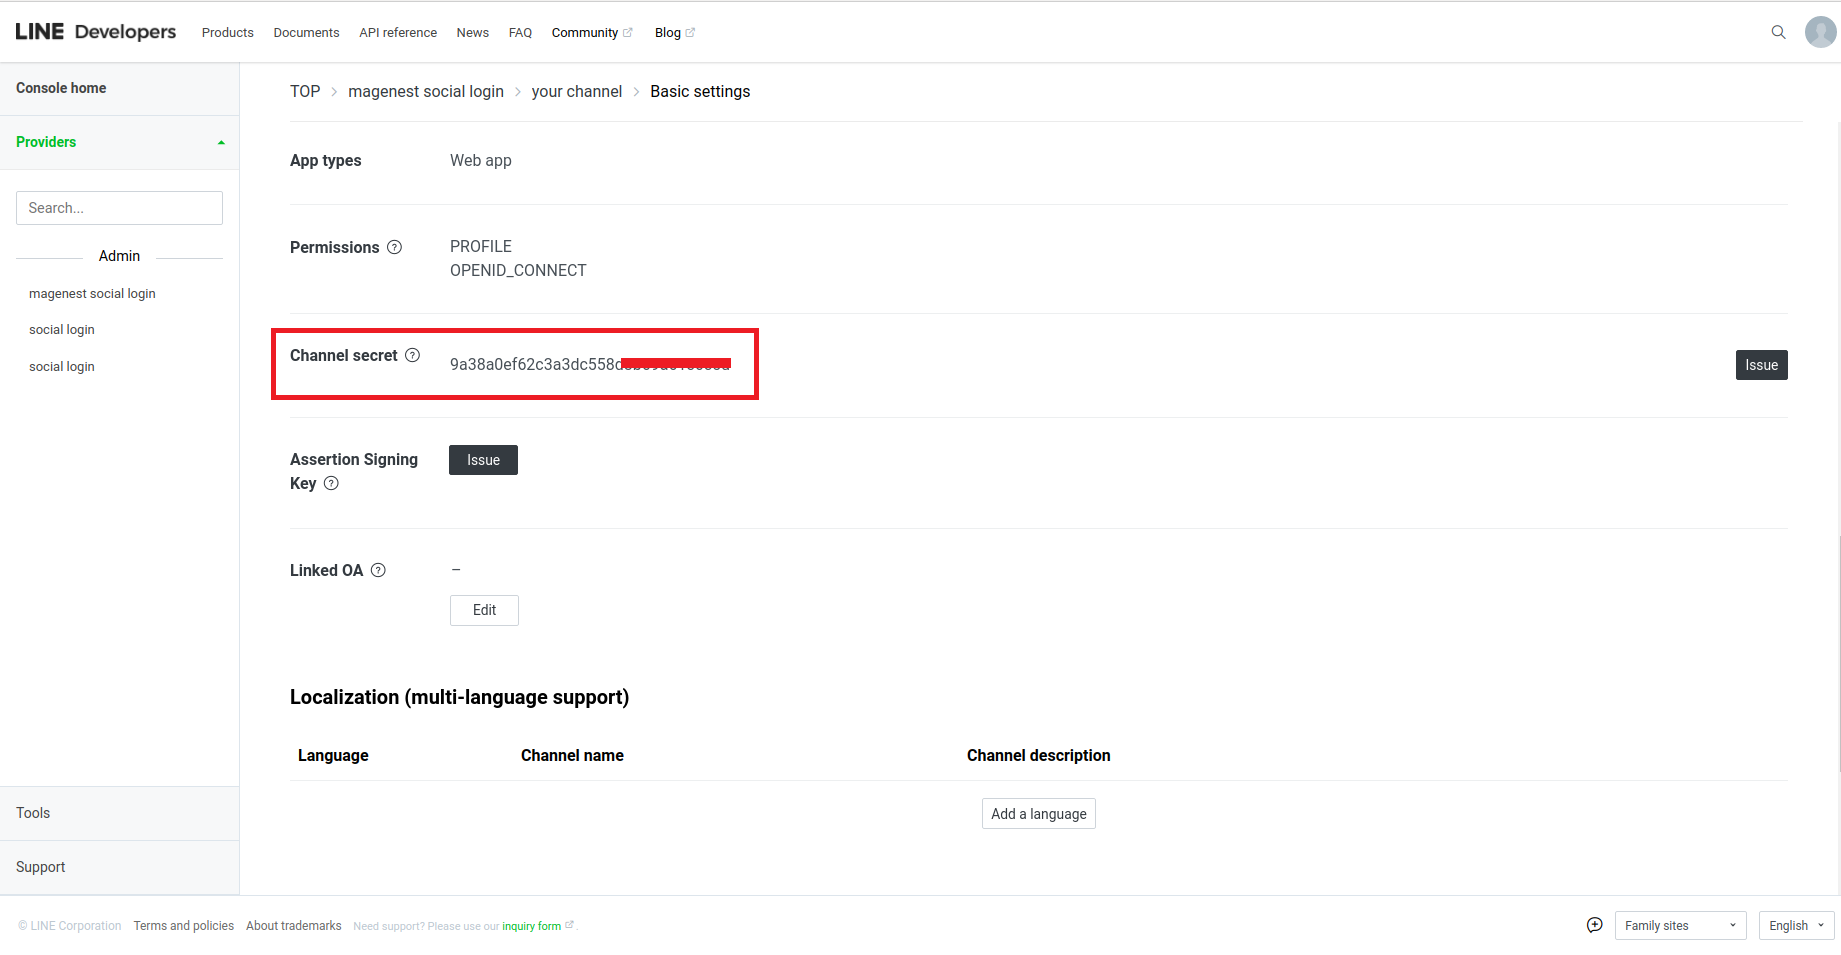Click the PROFILE permission text
1841x955 pixels.
481,246
